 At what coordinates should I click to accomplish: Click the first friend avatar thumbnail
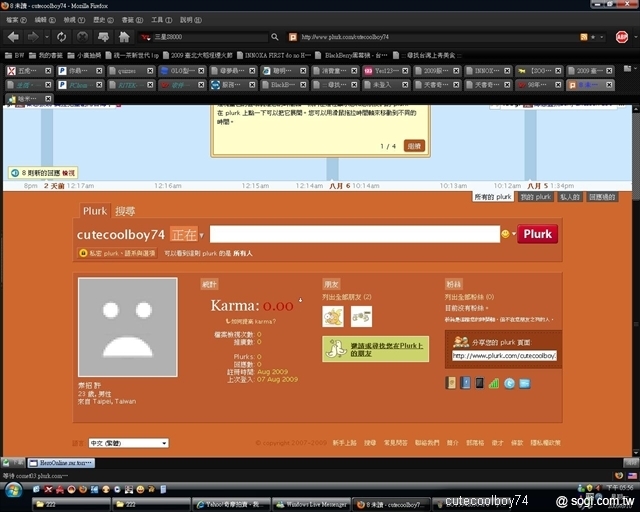333,316
